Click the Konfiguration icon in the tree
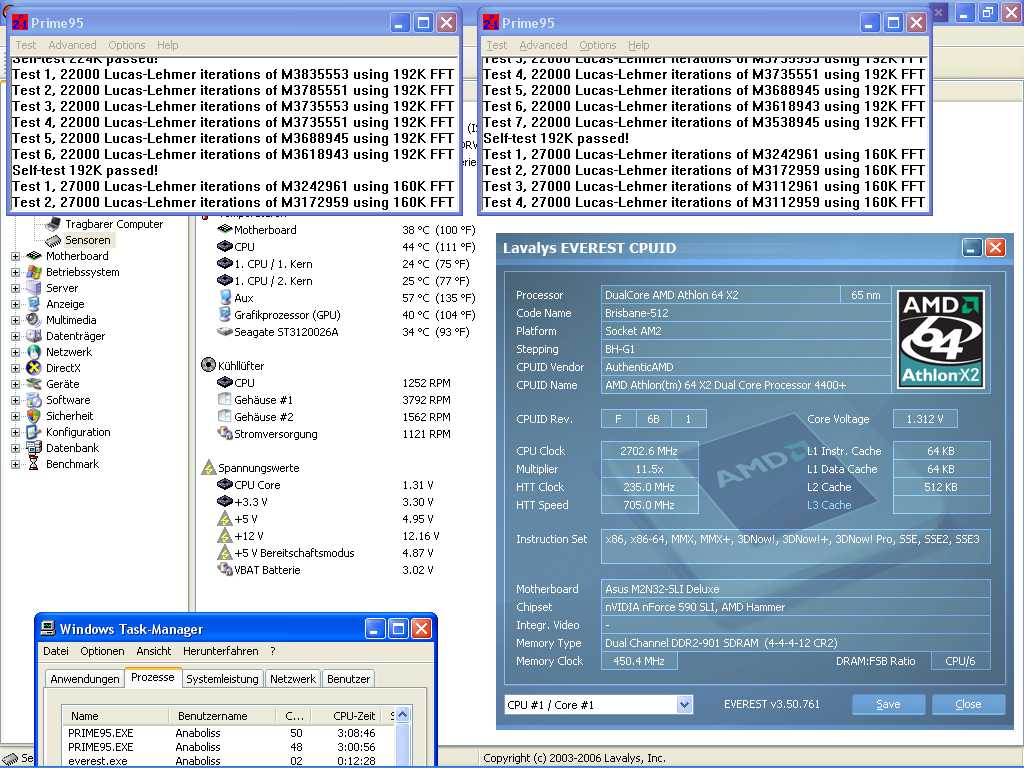This screenshot has width=1024, height=768. click(x=33, y=432)
